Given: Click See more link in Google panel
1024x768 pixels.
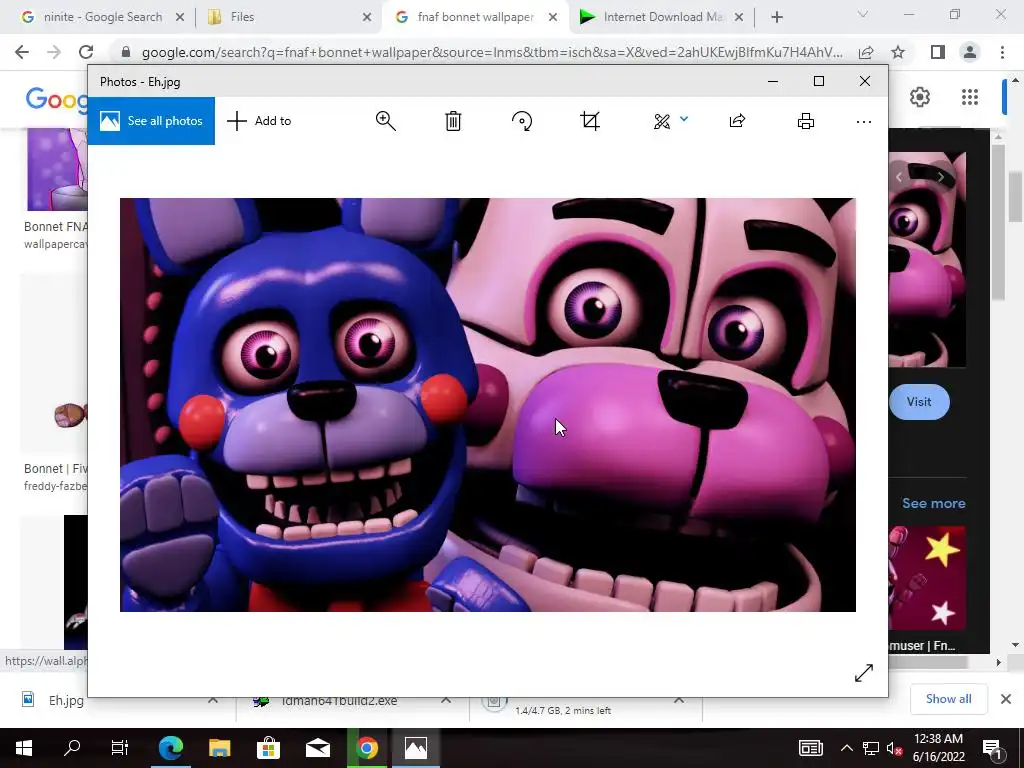Looking at the screenshot, I should 933,504.
